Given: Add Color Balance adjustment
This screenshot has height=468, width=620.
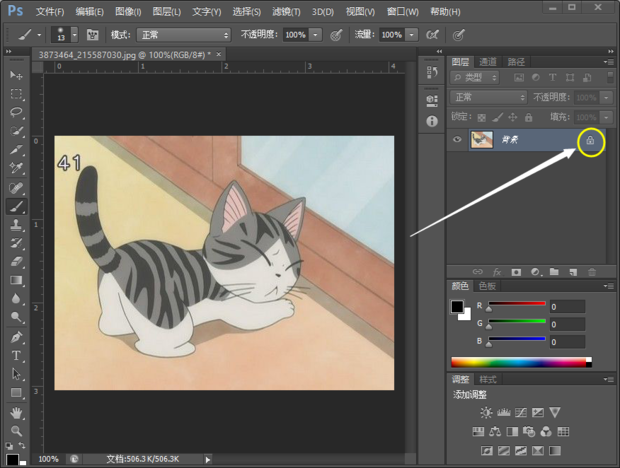Looking at the screenshot, I should coord(495,432).
